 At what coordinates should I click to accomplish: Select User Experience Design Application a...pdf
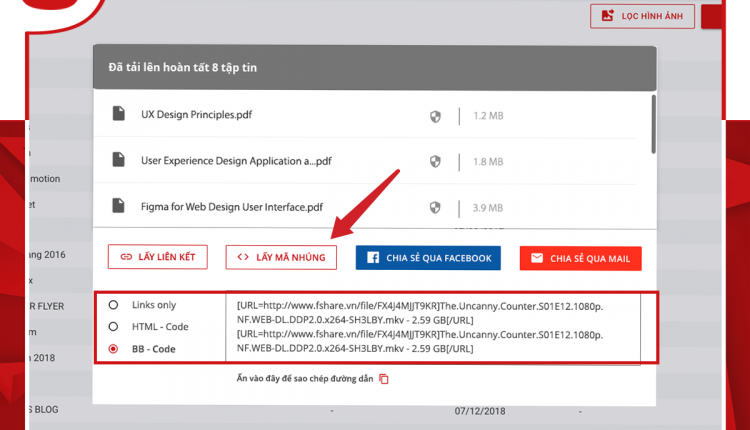tap(236, 161)
